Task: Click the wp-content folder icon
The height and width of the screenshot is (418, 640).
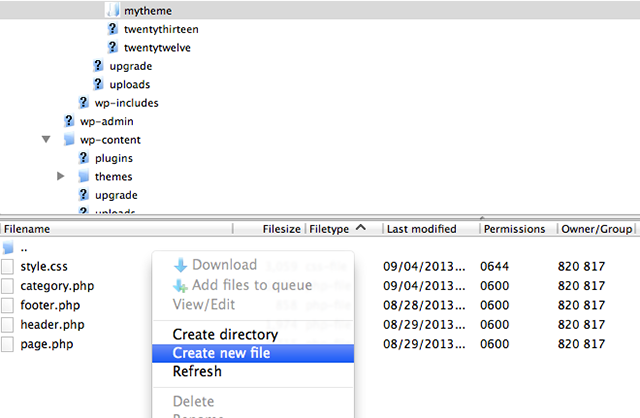Action: tap(69, 139)
